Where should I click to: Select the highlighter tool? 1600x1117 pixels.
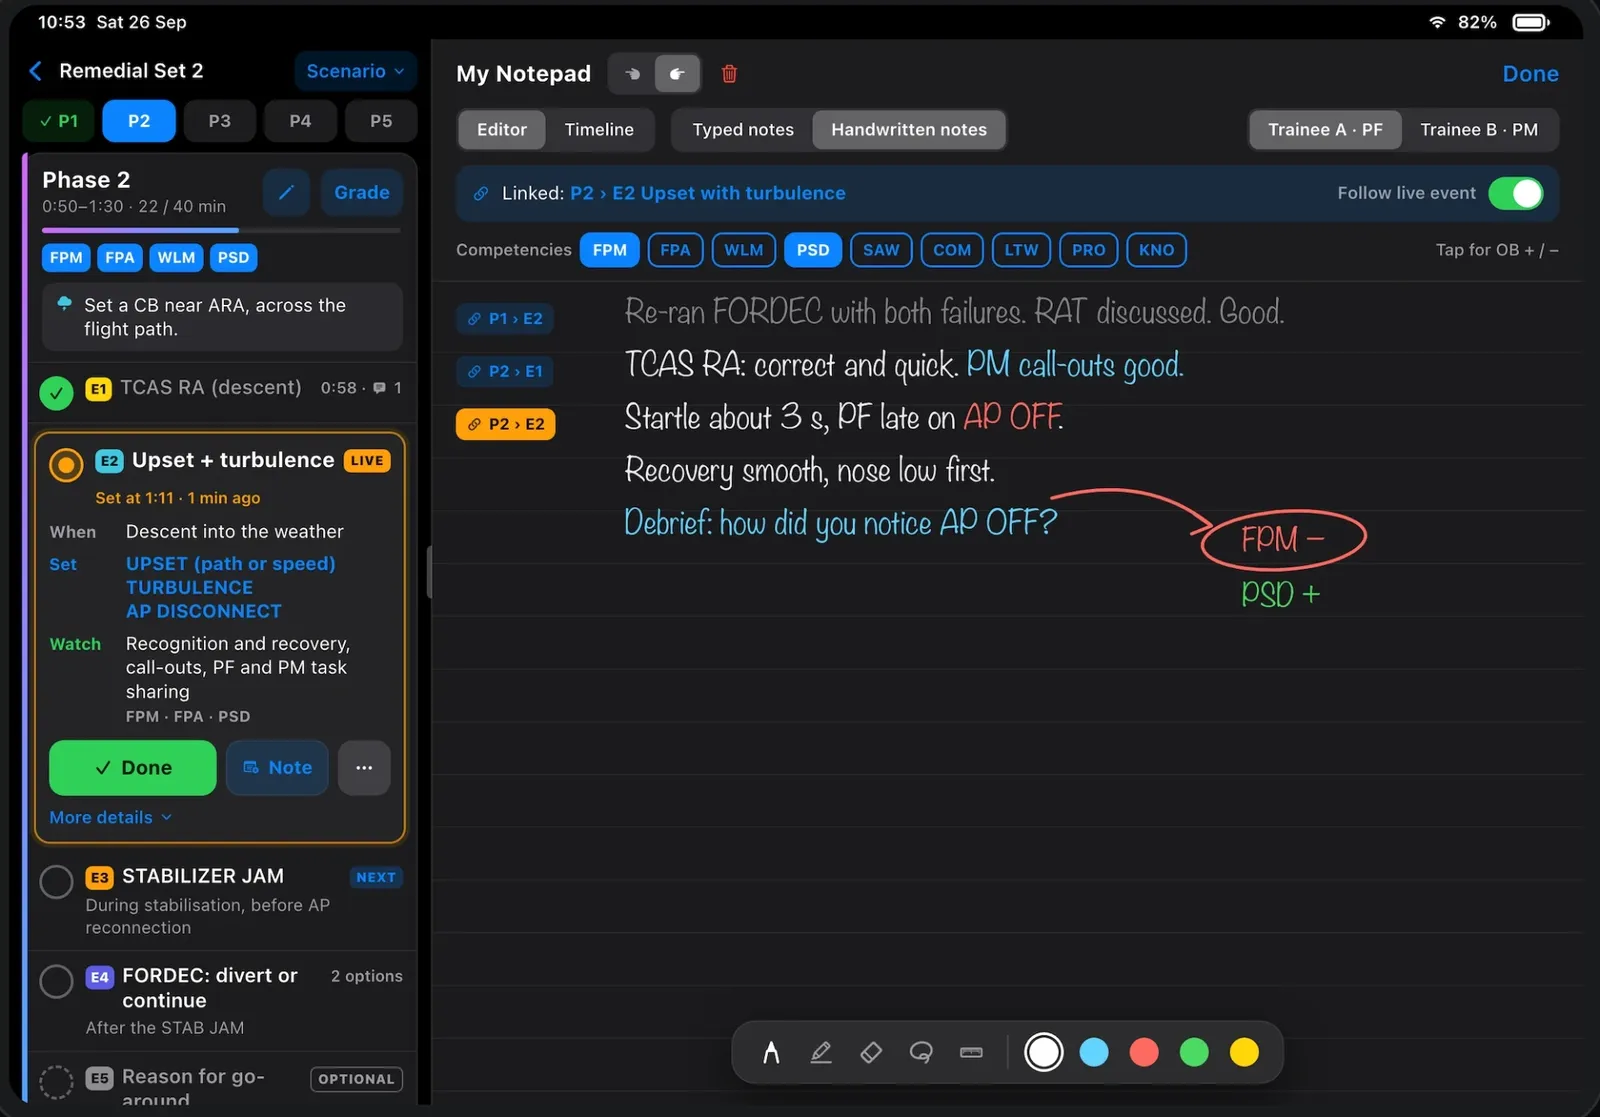tap(821, 1052)
